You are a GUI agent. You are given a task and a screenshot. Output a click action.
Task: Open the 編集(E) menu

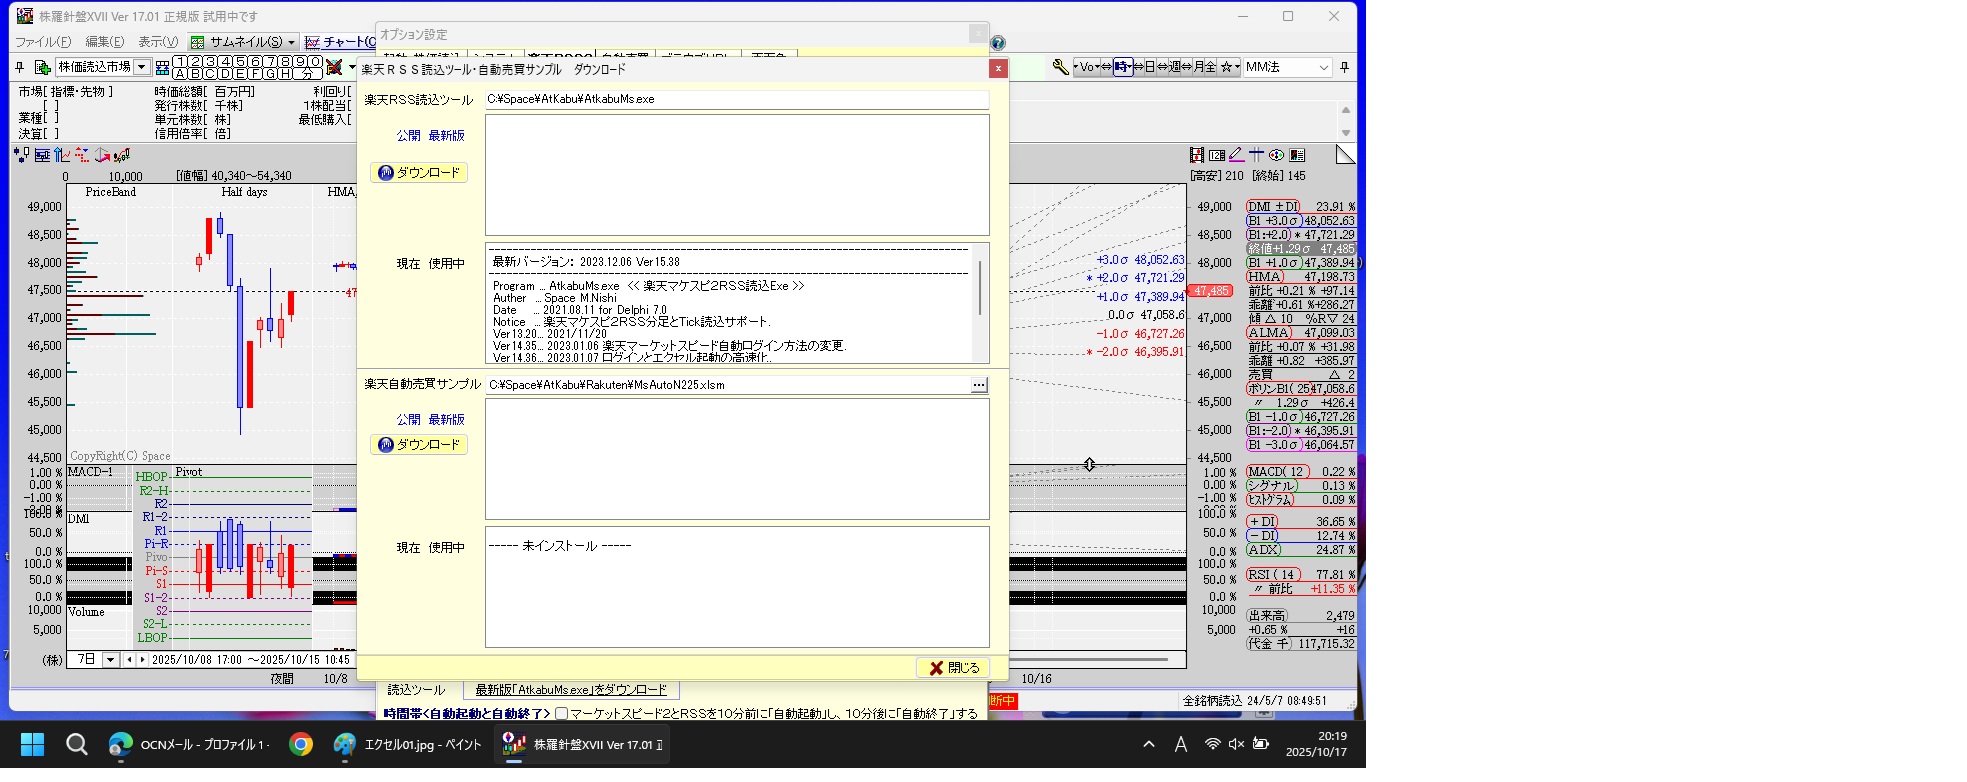point(104,42)
